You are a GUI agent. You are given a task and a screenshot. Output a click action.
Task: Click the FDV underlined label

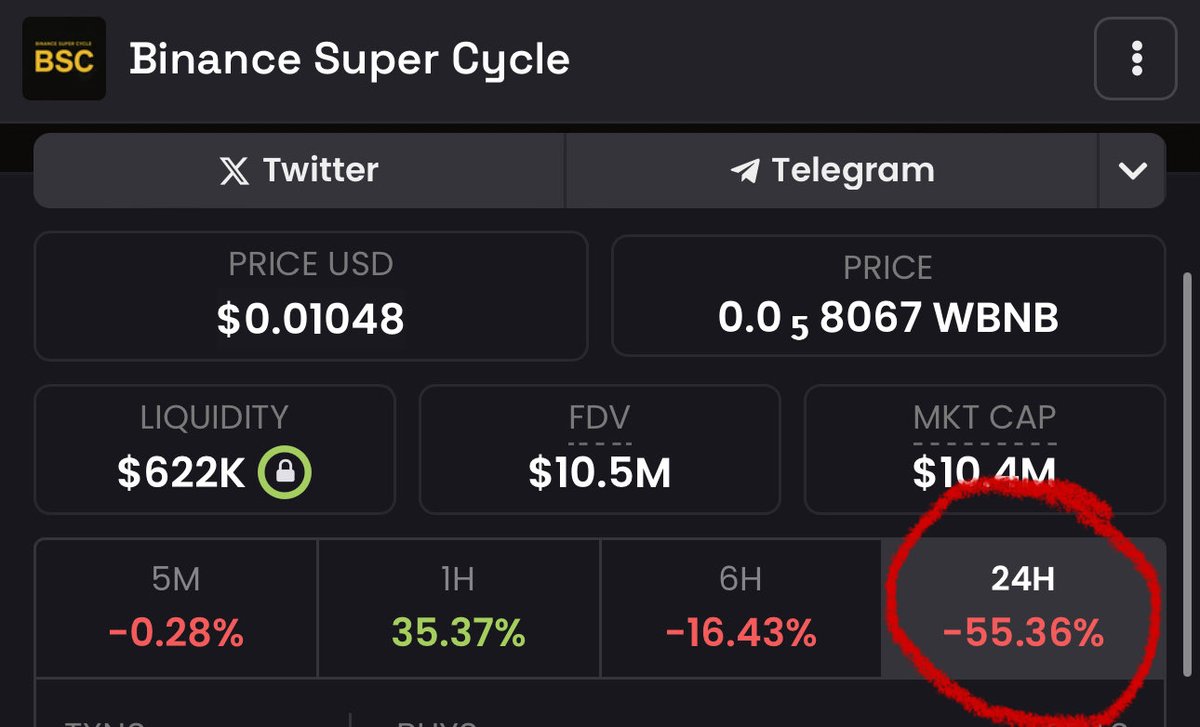600,418
